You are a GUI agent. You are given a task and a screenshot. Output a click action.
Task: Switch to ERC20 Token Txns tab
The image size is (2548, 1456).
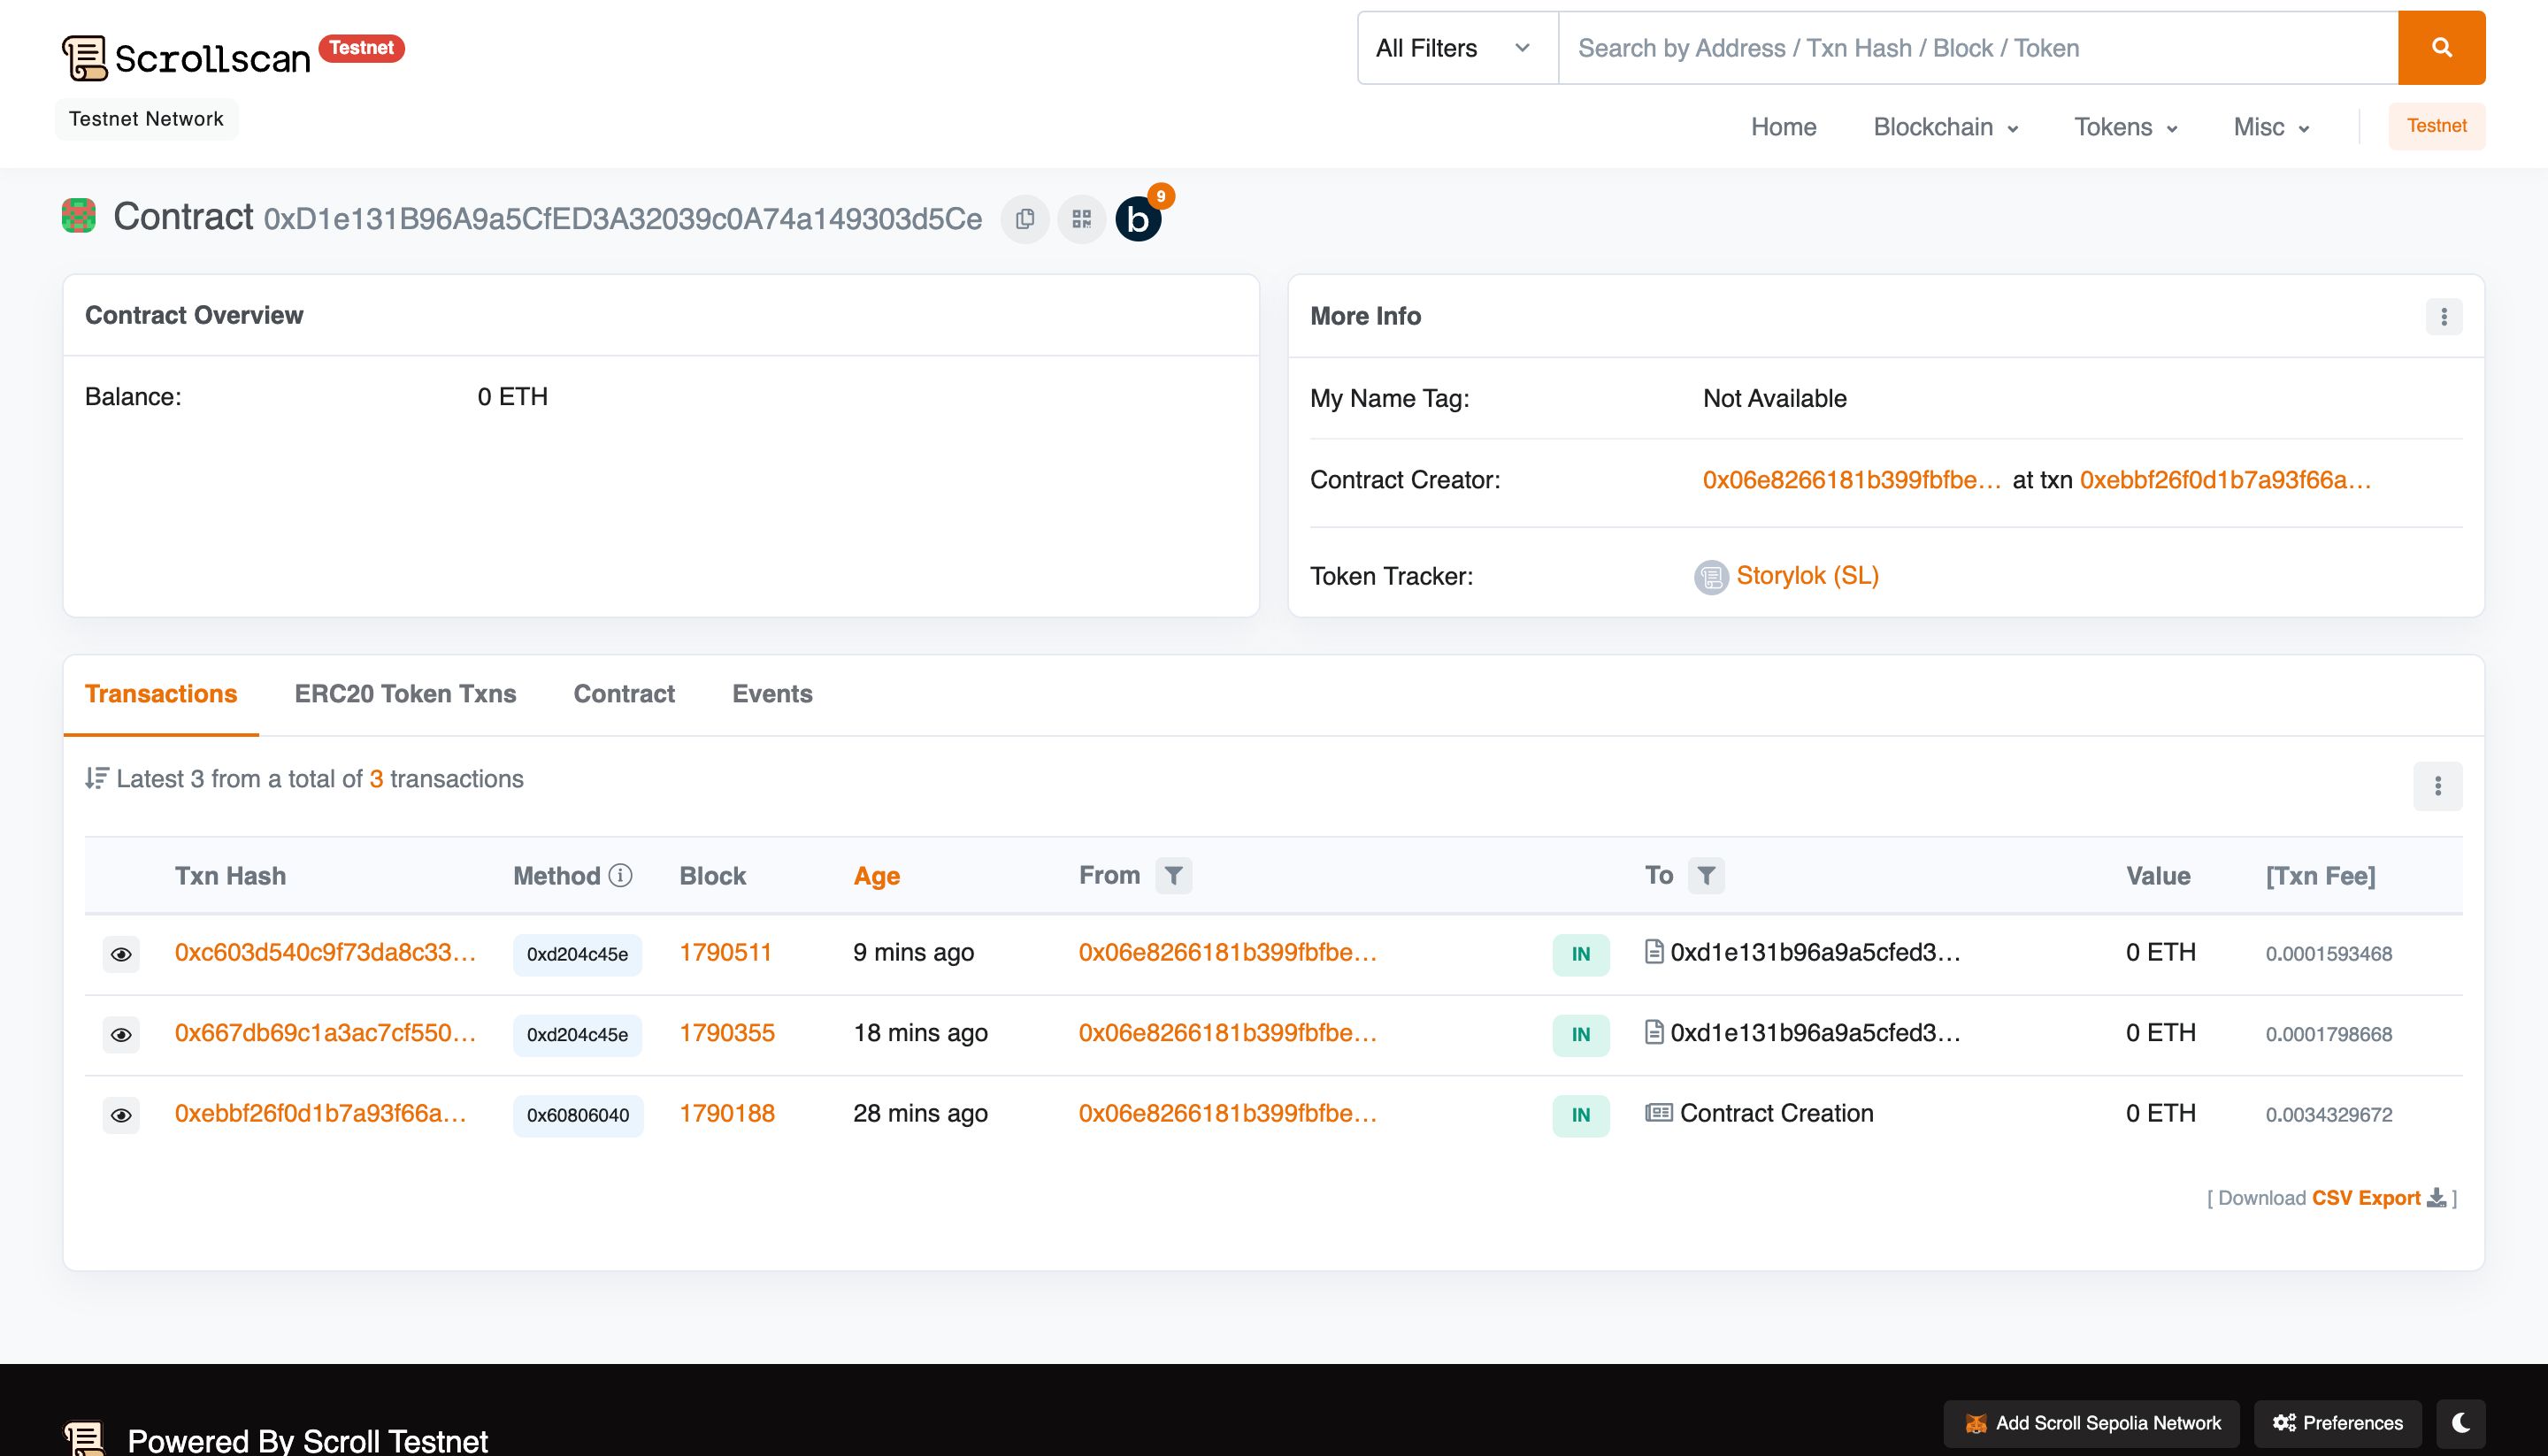pos(405,694)
